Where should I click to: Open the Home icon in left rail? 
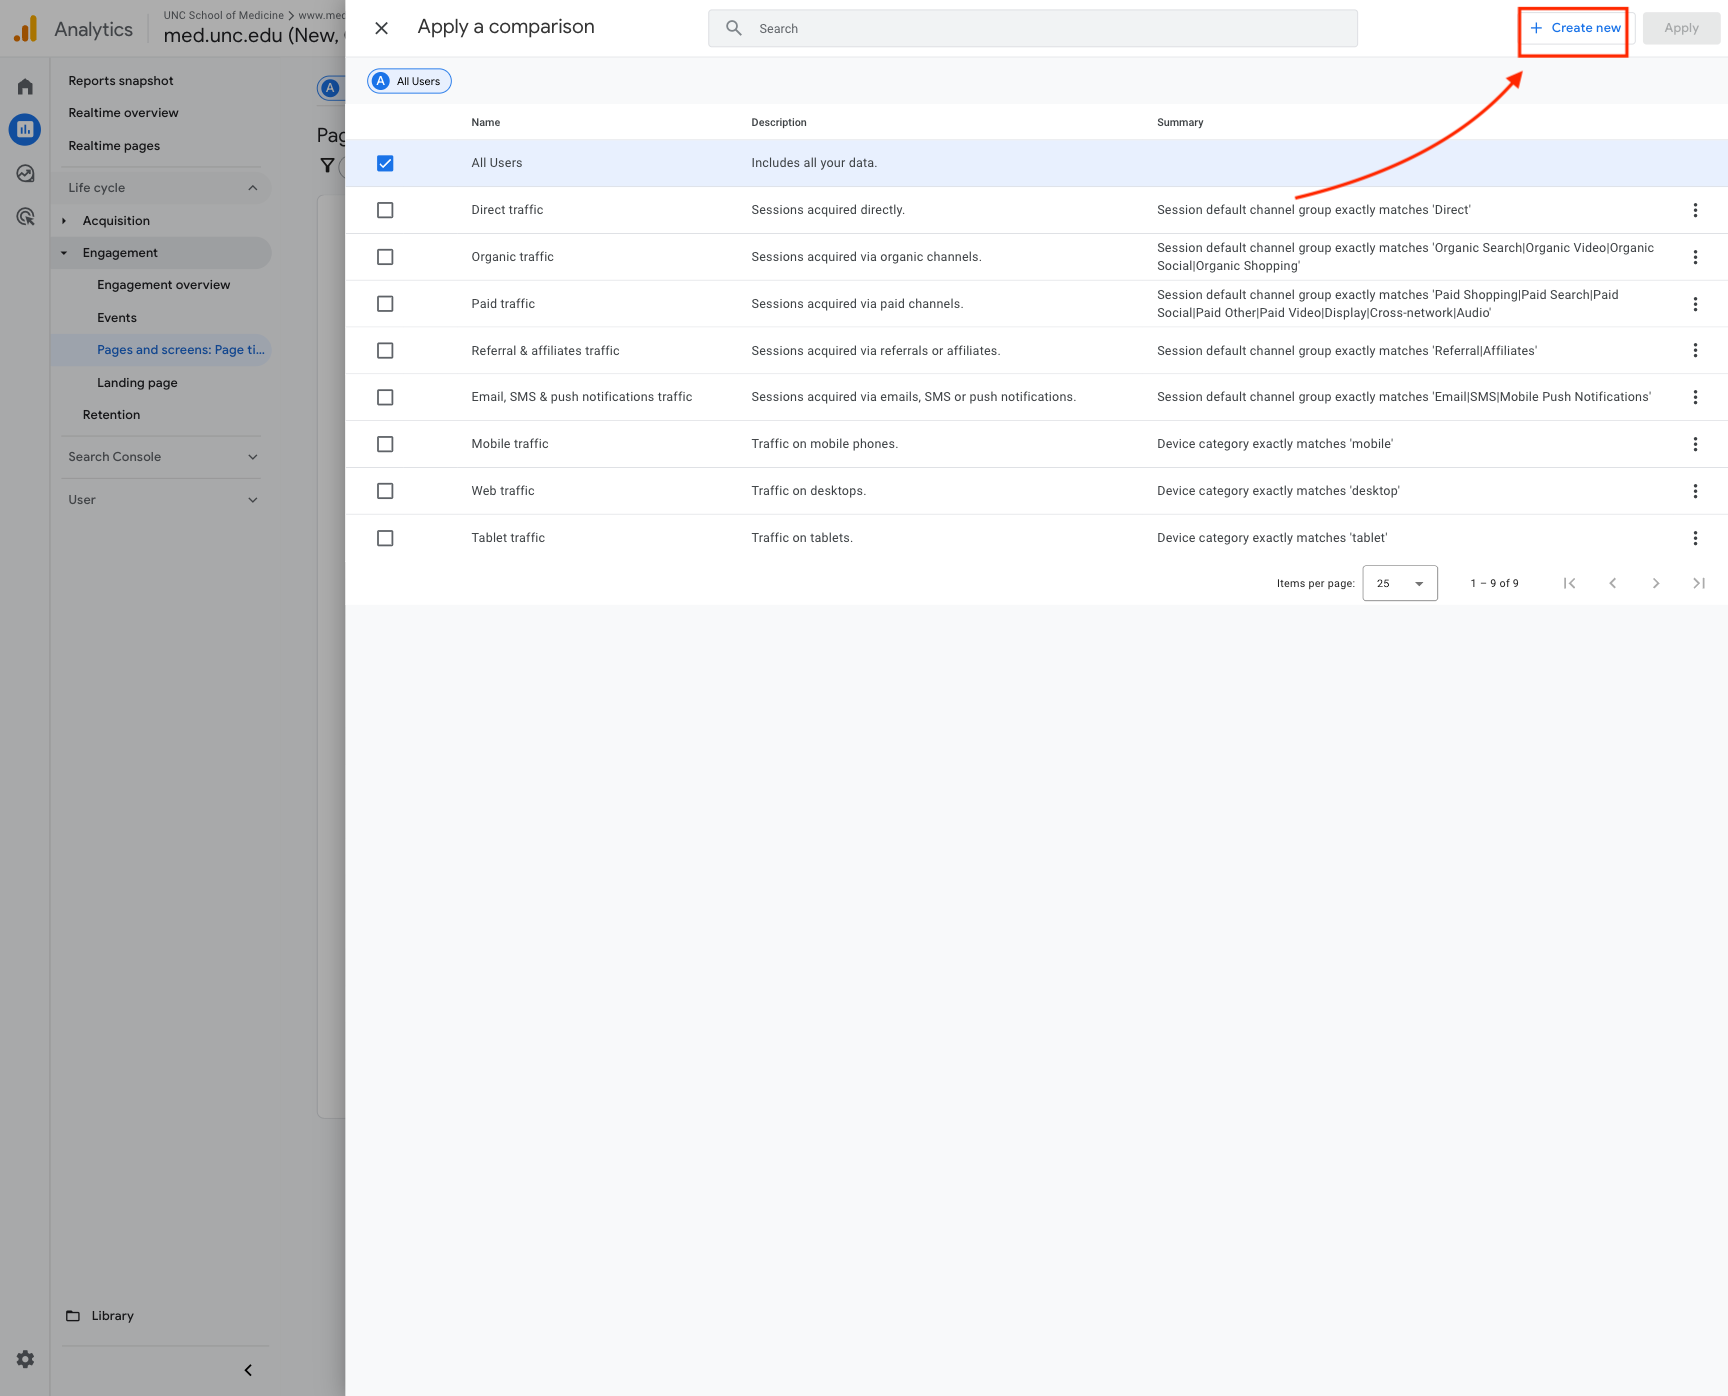pos(25,87)
